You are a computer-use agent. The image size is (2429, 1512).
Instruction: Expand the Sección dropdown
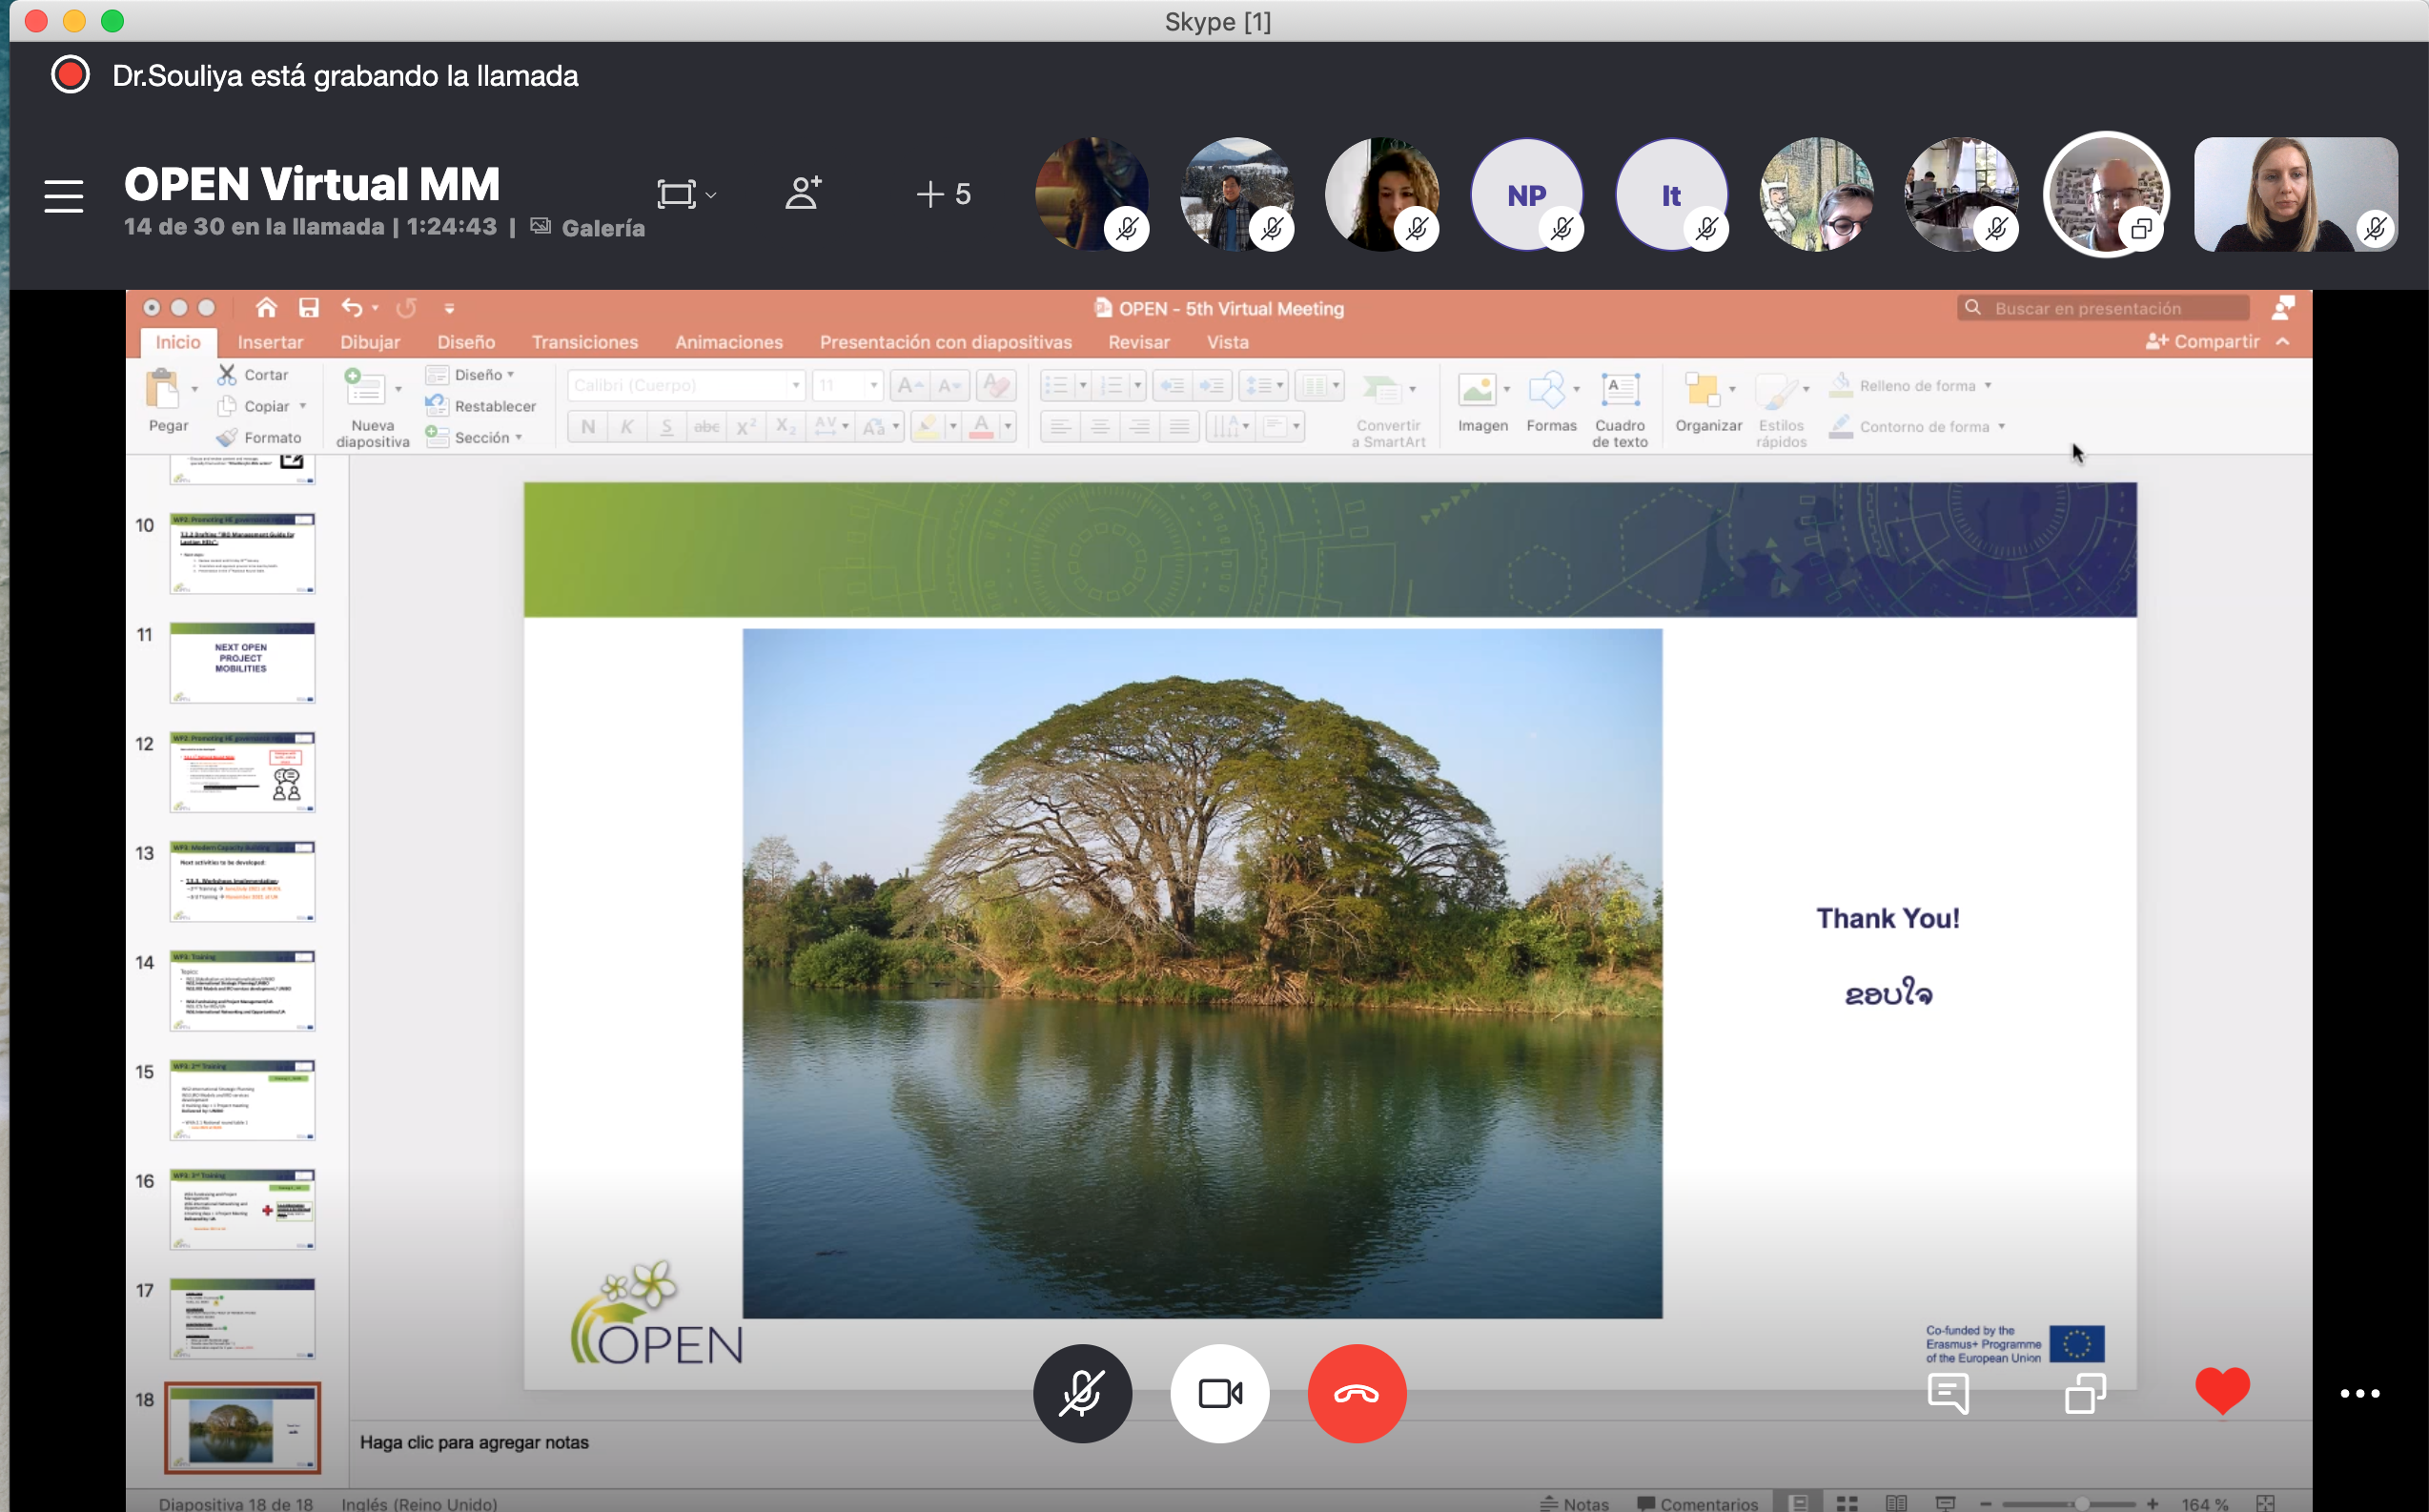click(488, 437)
